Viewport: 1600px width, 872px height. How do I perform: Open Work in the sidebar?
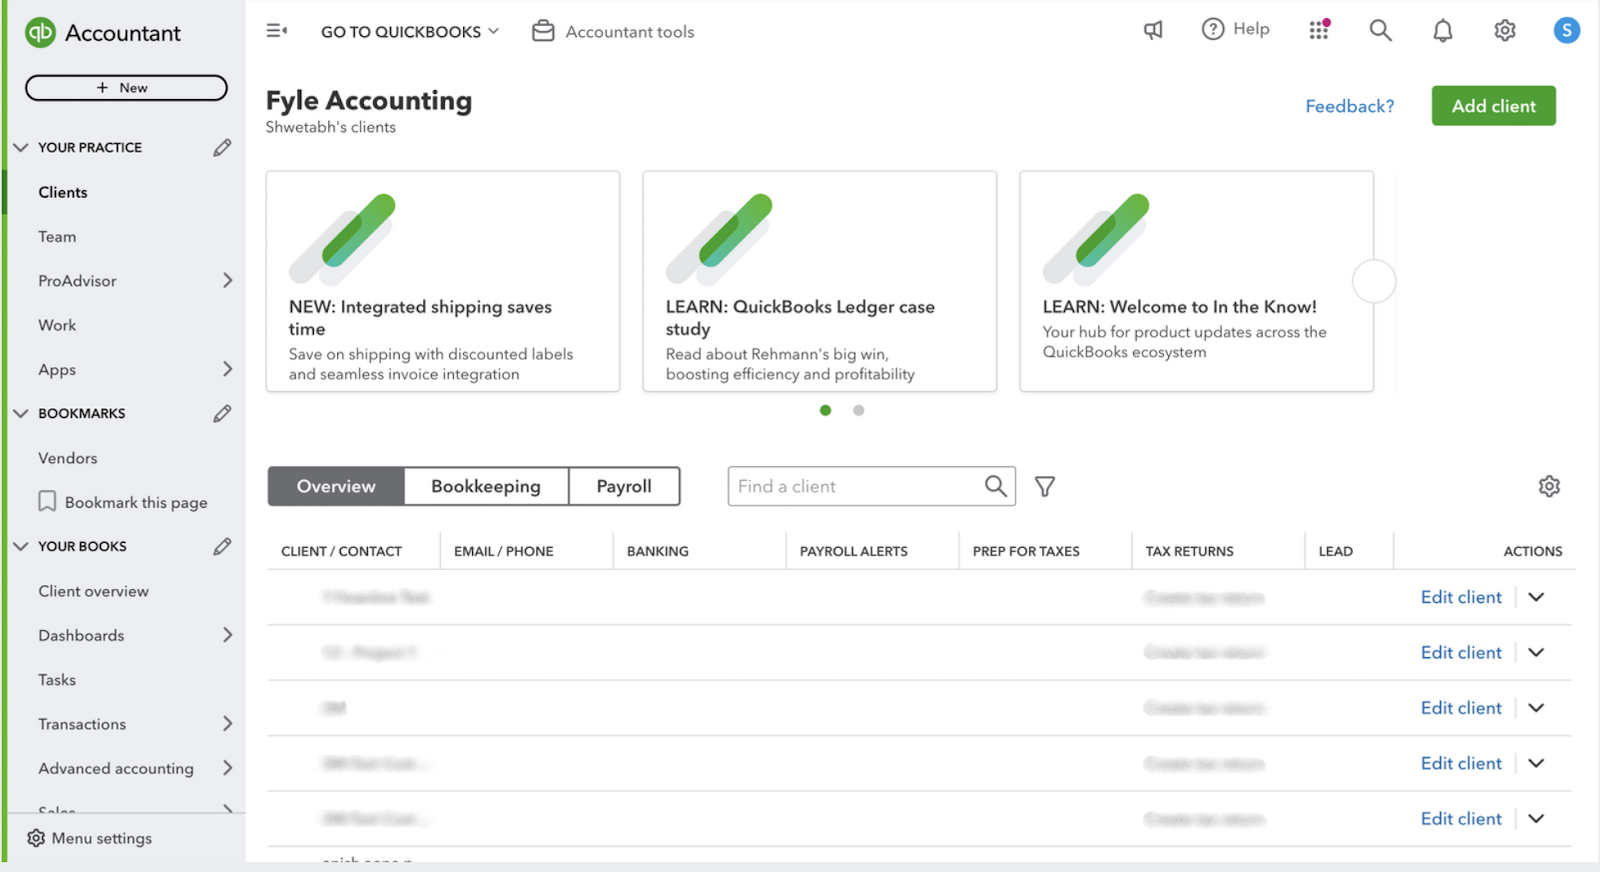pyautogui.click(x=57, y=325)
